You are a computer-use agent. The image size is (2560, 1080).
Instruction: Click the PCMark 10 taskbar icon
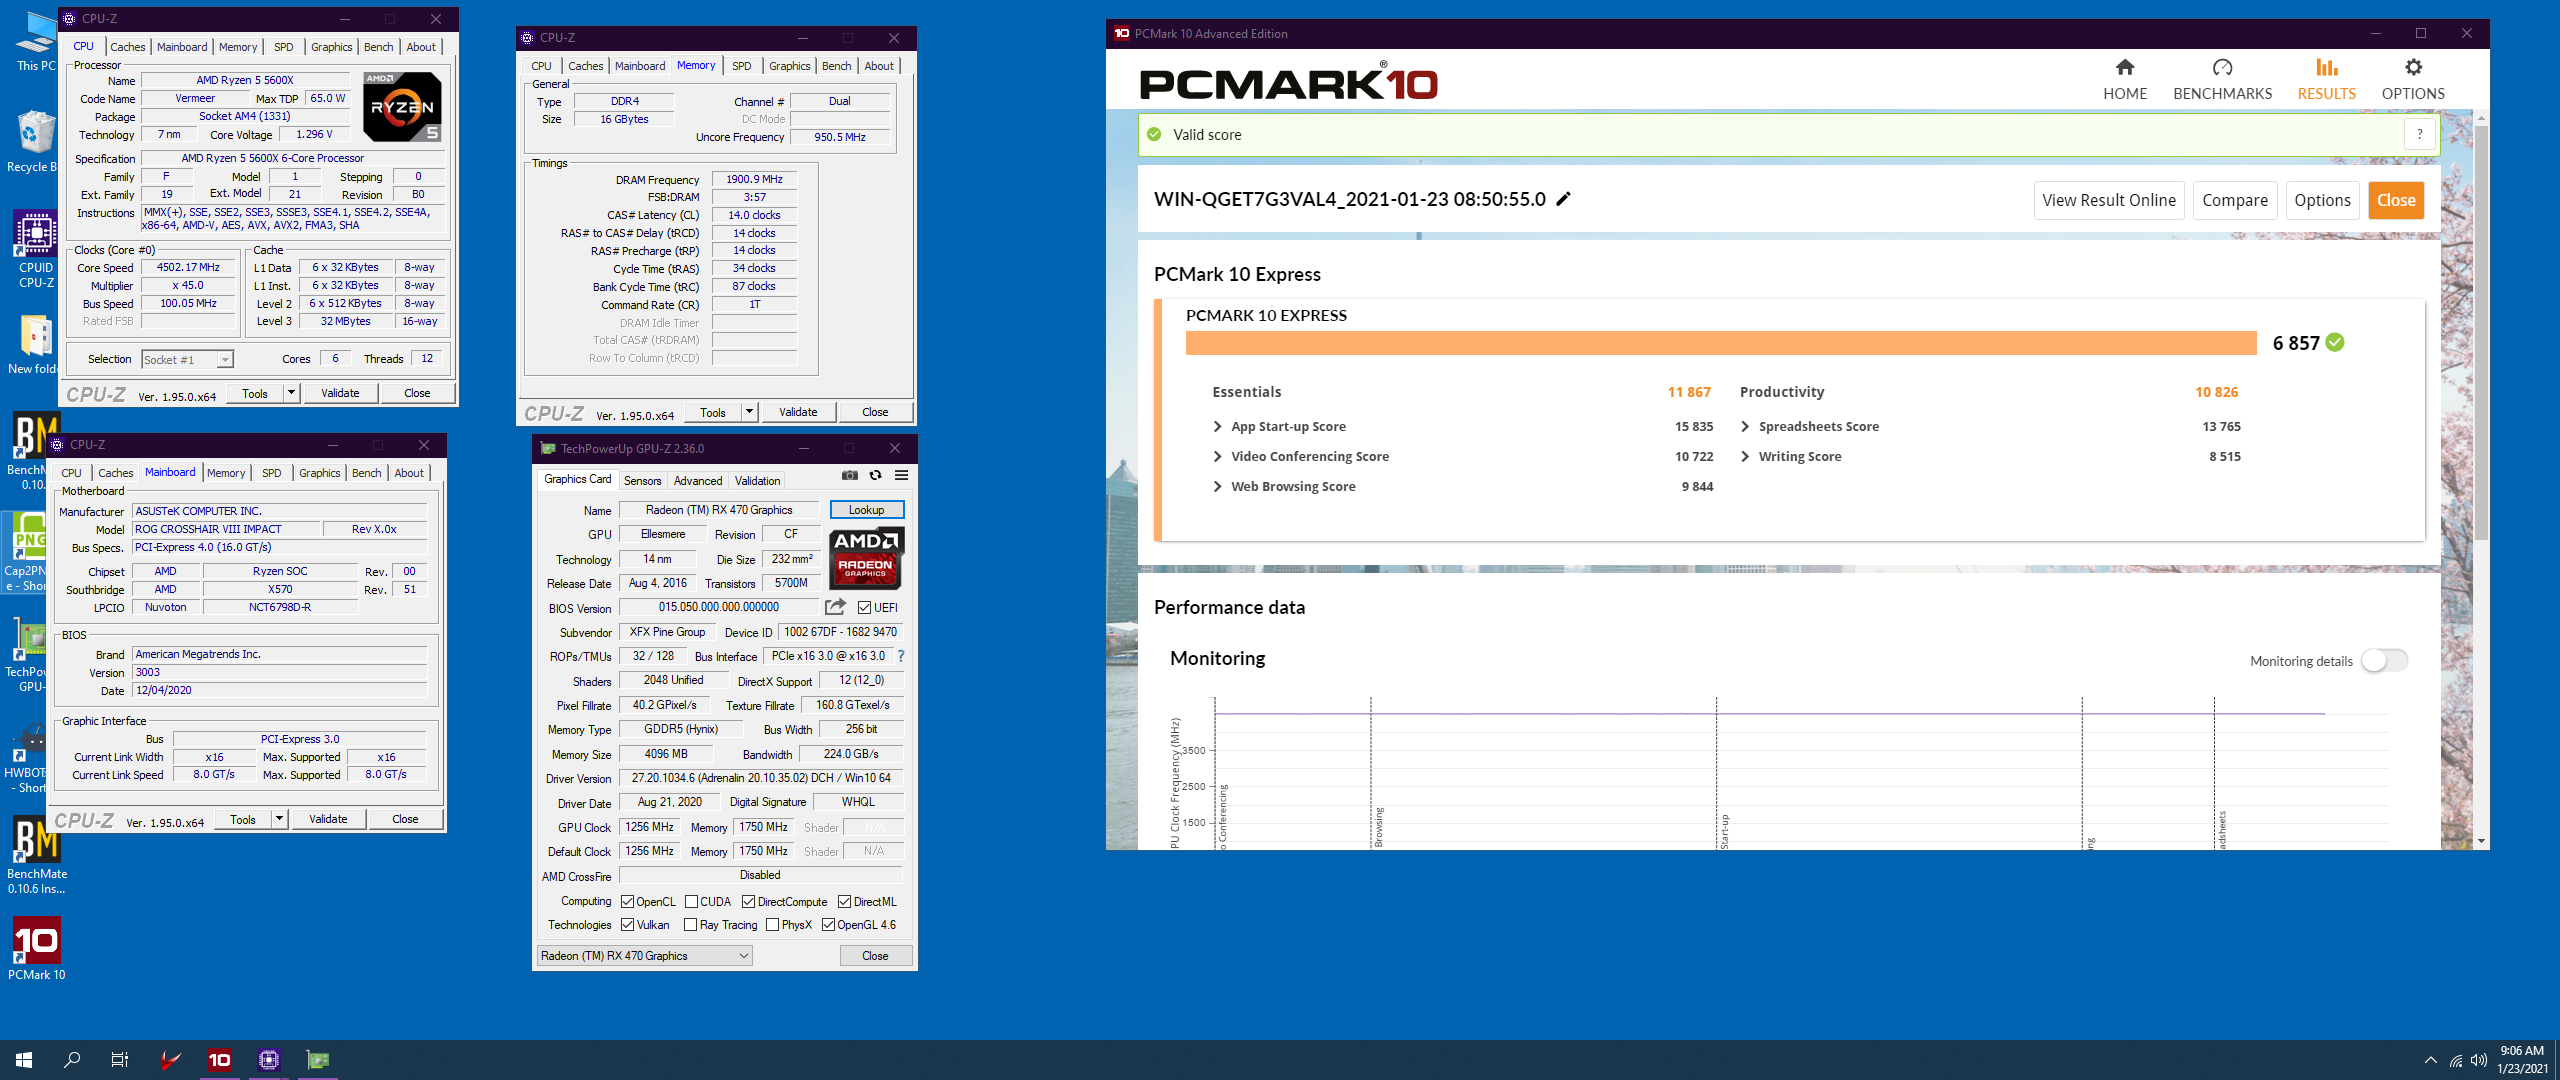(219, 1060)
